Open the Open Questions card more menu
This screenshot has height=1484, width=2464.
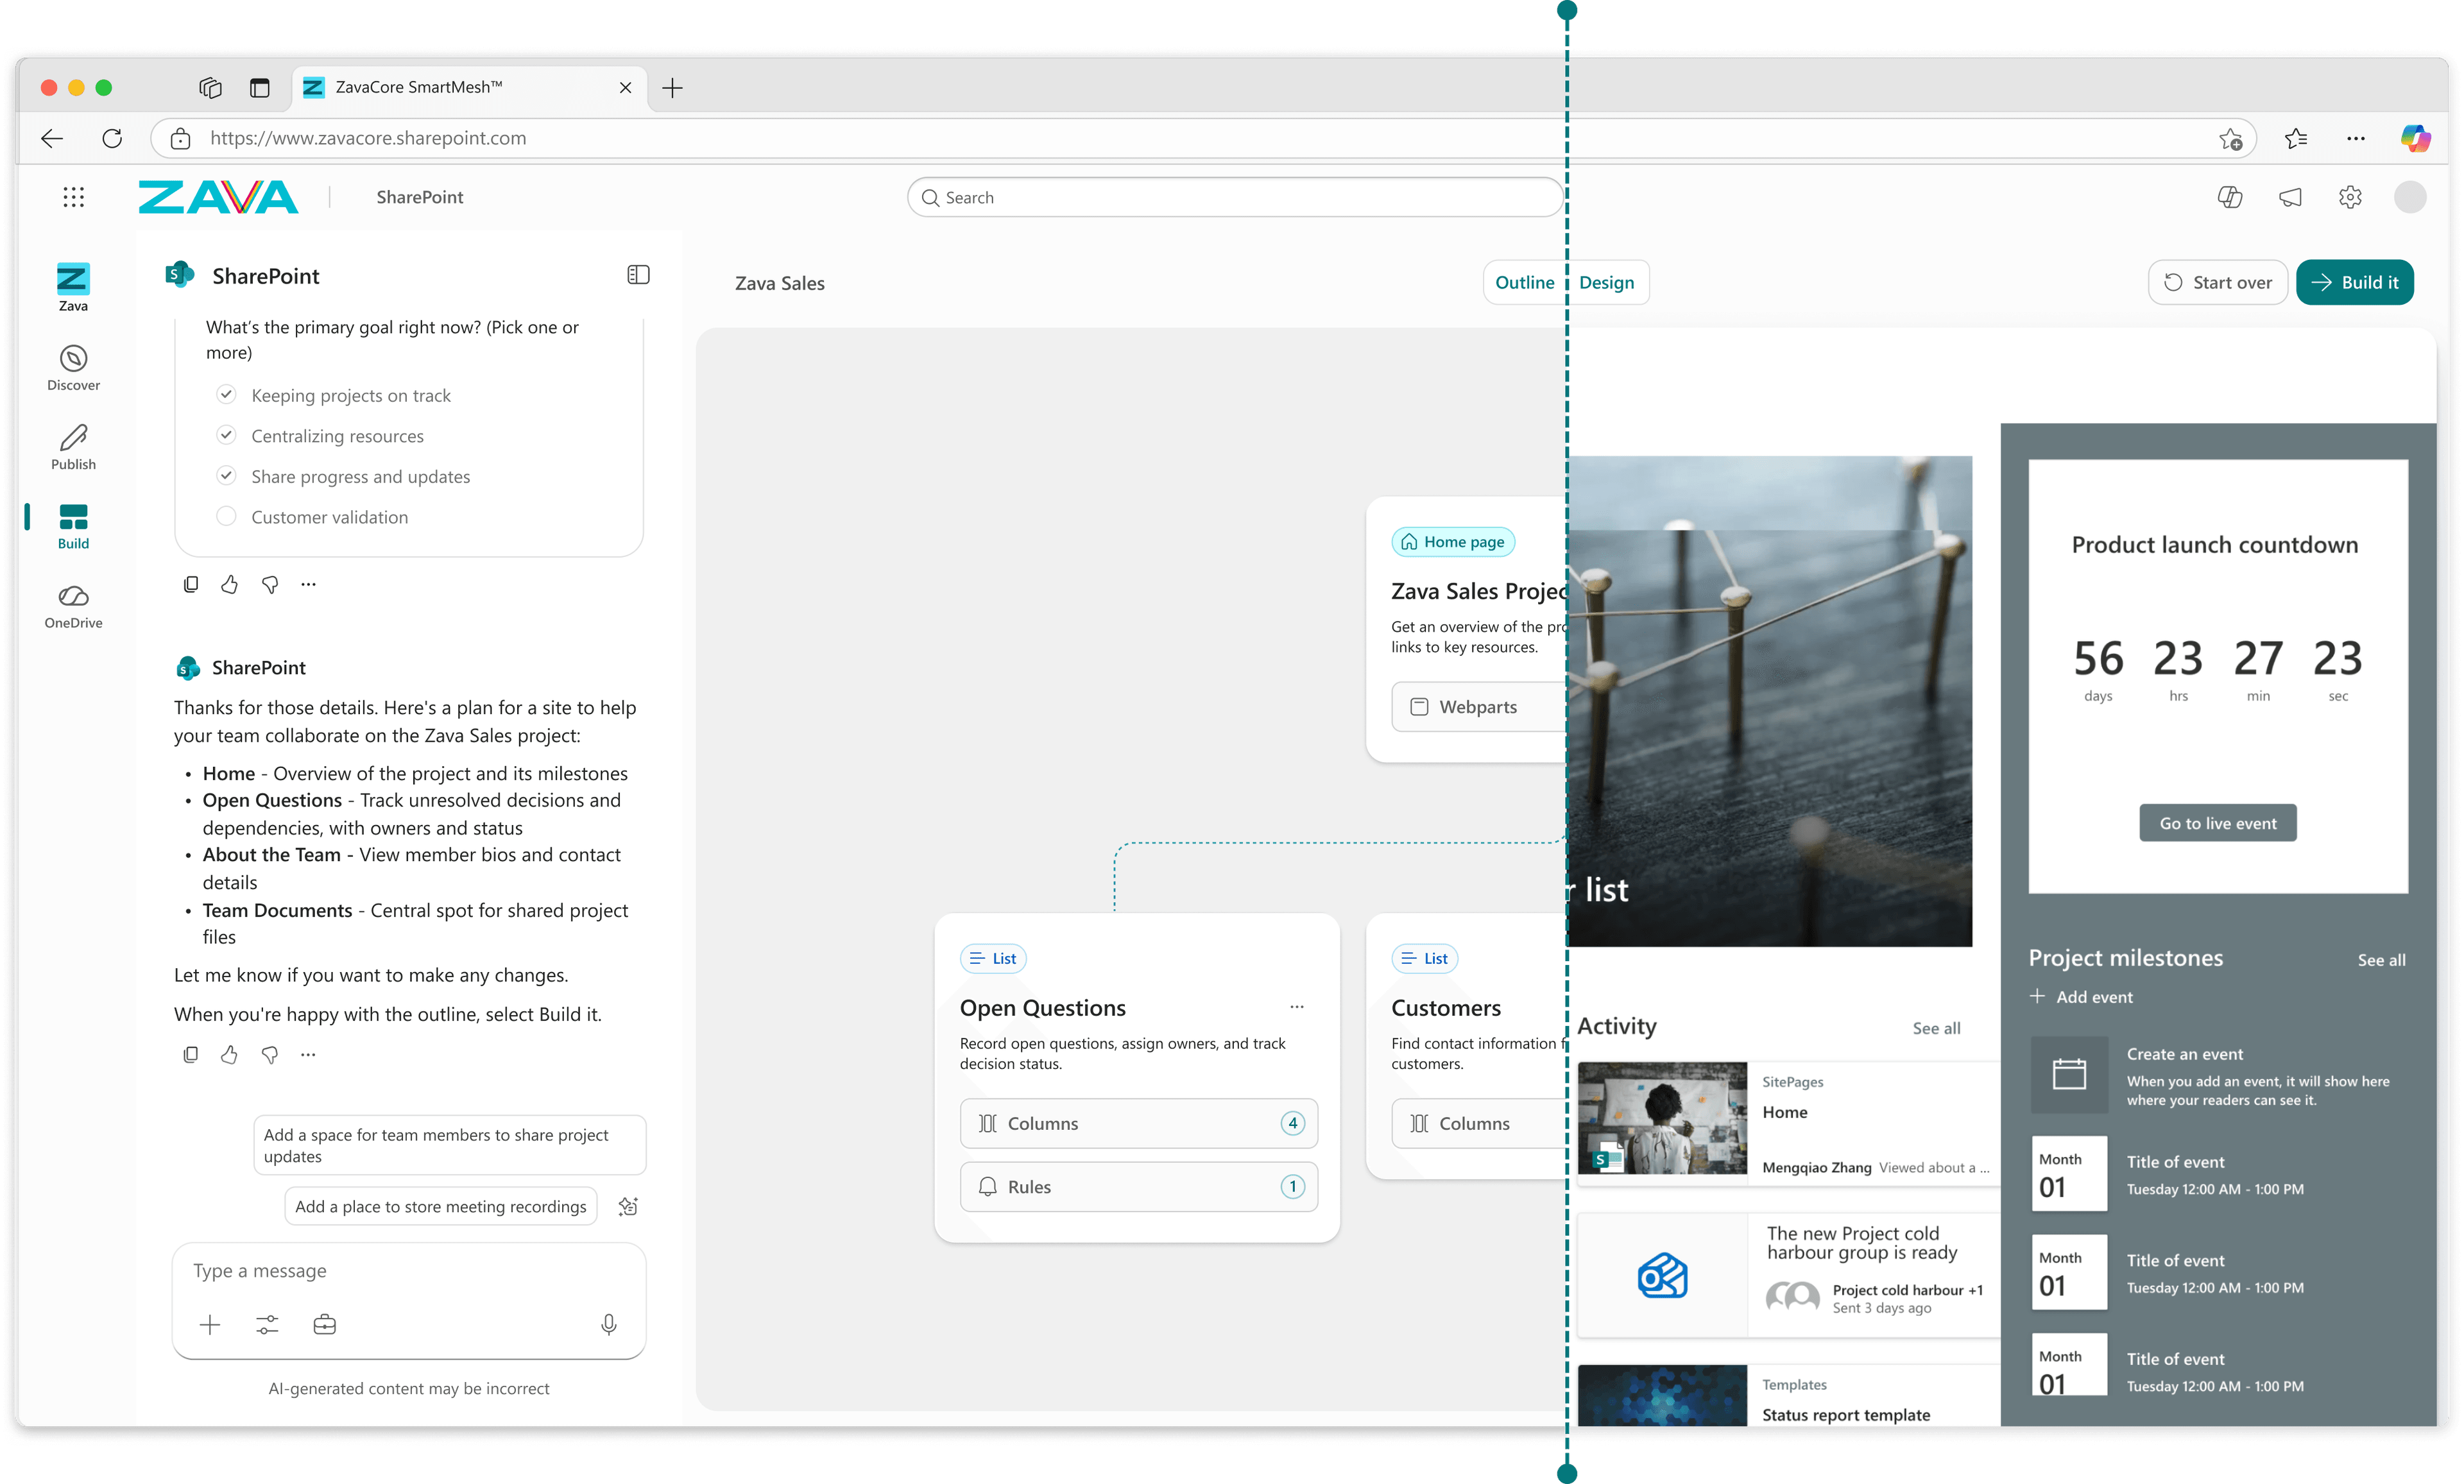click(1297, 1007)
